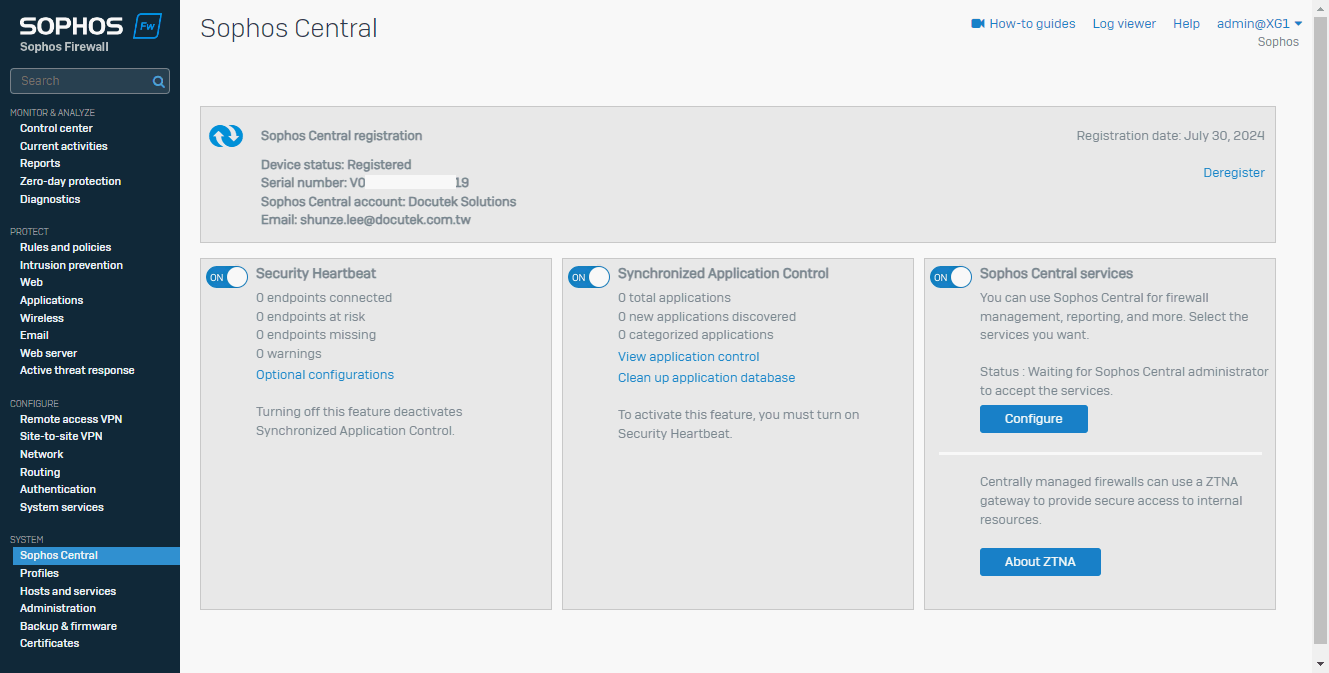Go to Reports in sidebar
Screen dimensions: 1329x673
click(40, 163)
